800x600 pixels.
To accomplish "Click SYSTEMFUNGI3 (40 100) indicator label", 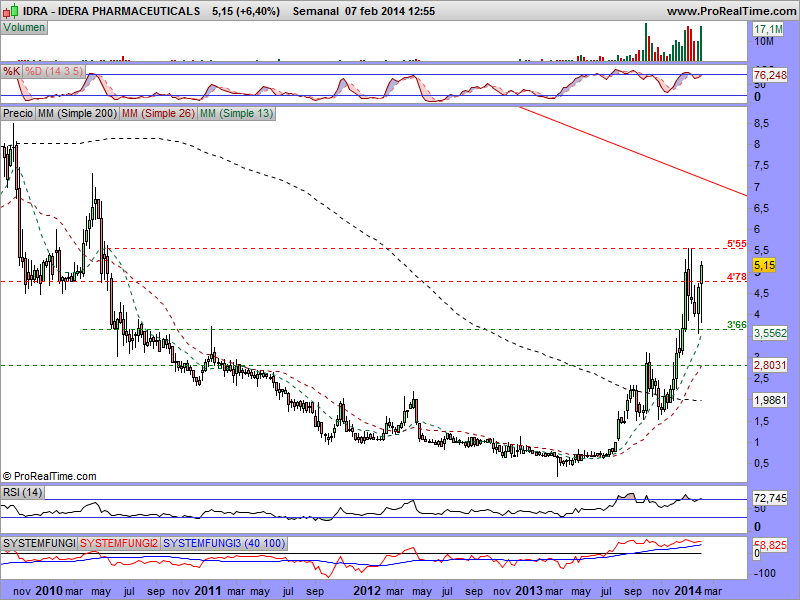I will tap(224, 543).
